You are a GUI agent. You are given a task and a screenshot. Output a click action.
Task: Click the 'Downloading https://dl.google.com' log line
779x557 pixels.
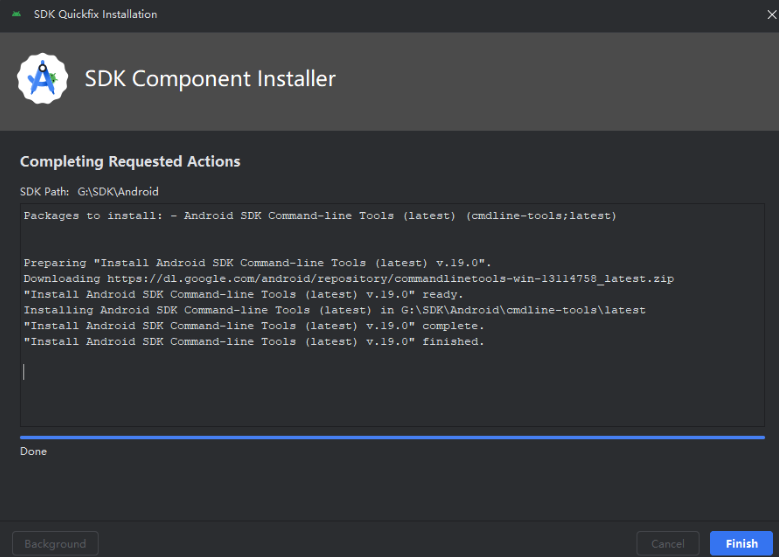(348, 278)
